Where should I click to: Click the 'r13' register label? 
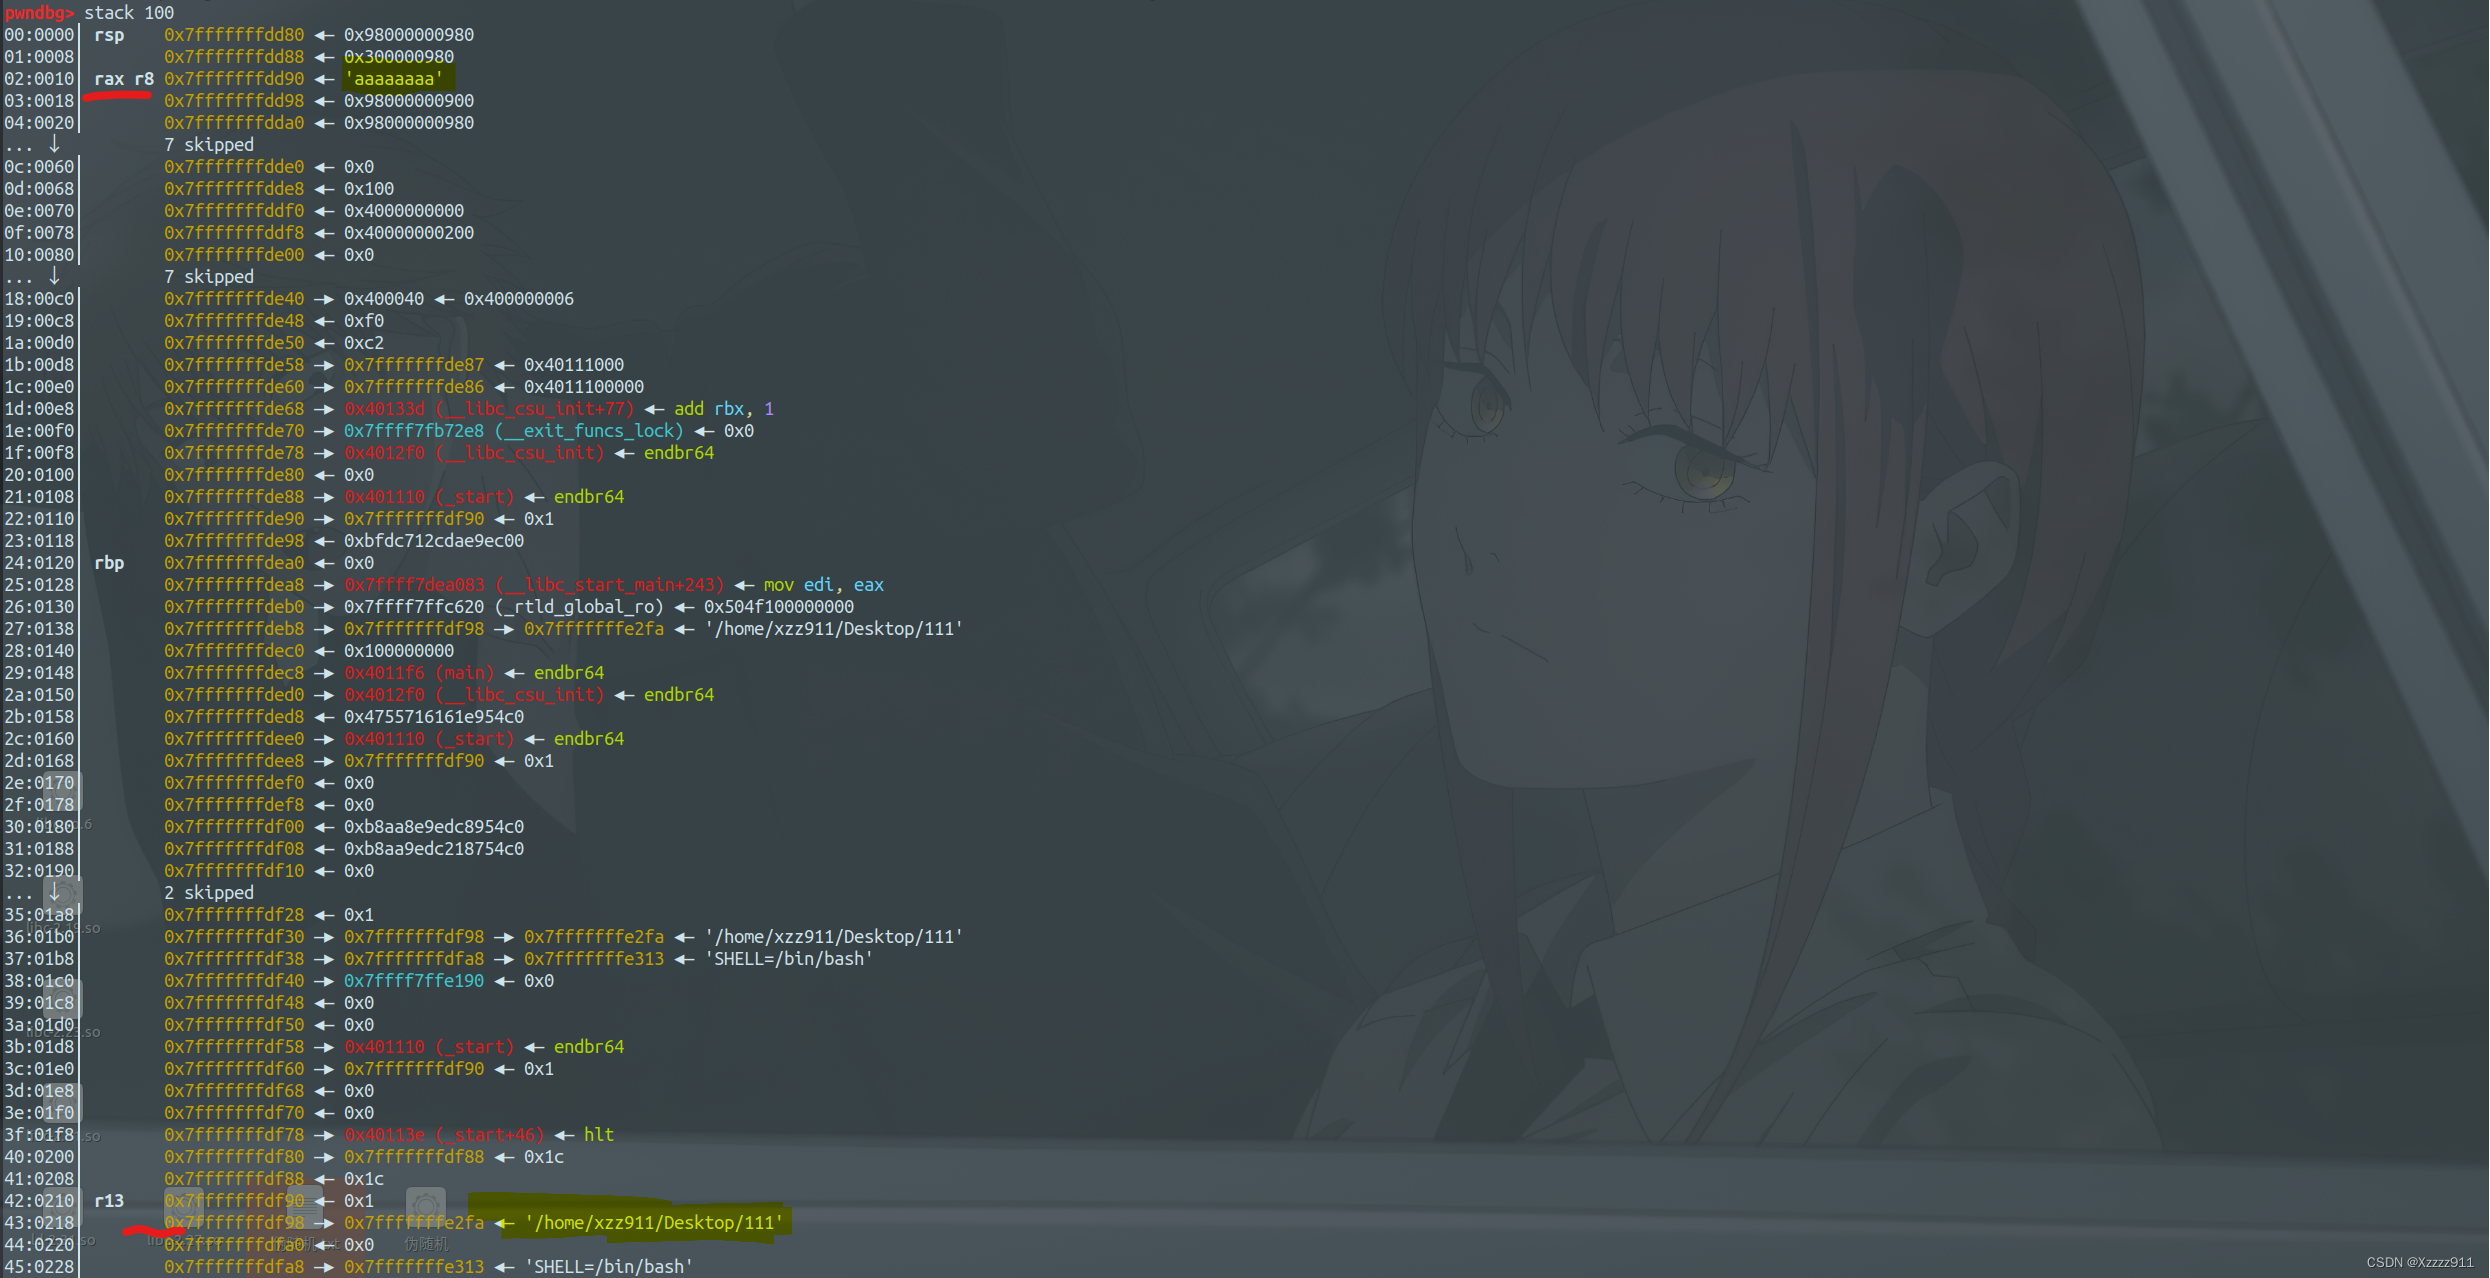(109, 1201)
